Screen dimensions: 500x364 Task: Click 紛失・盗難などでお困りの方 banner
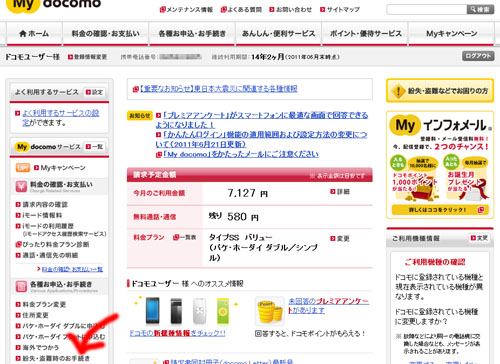click(x=440, y=91)
